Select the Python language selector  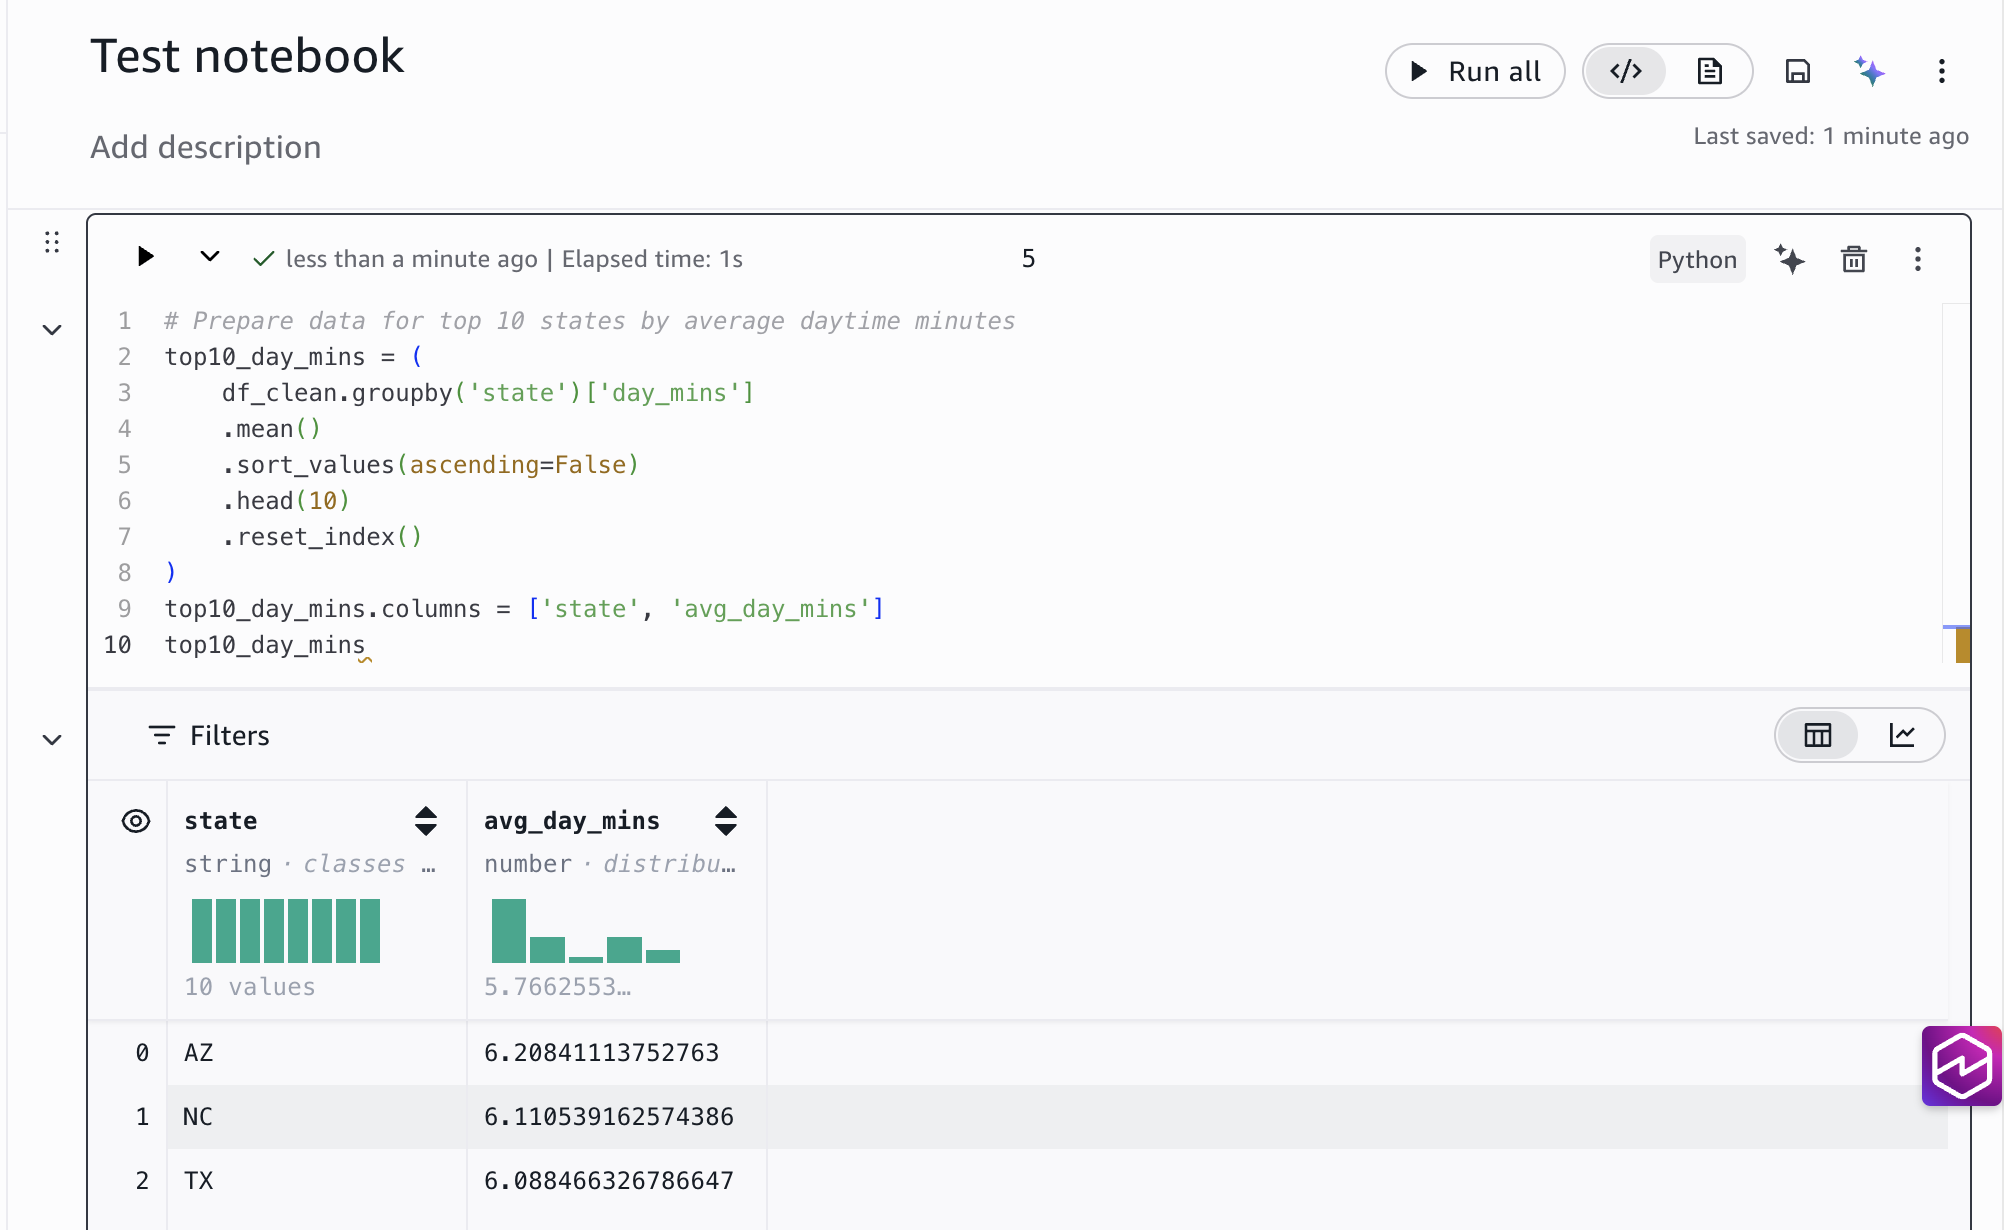[x=1697, y=259]
